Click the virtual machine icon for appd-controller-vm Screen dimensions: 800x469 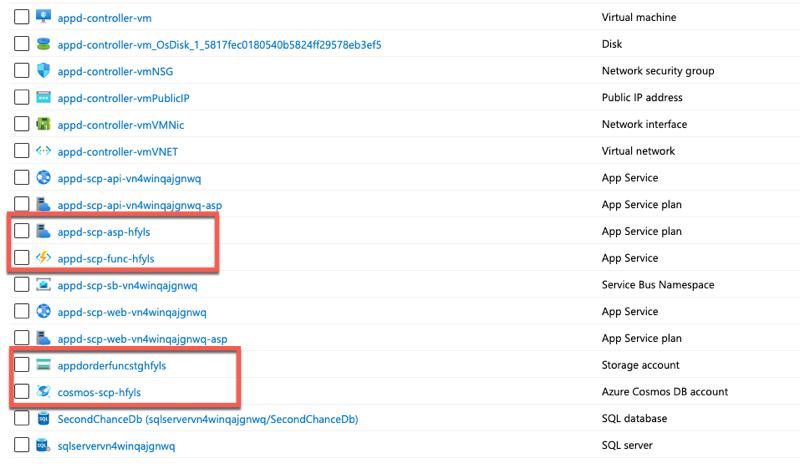point(43,16)
